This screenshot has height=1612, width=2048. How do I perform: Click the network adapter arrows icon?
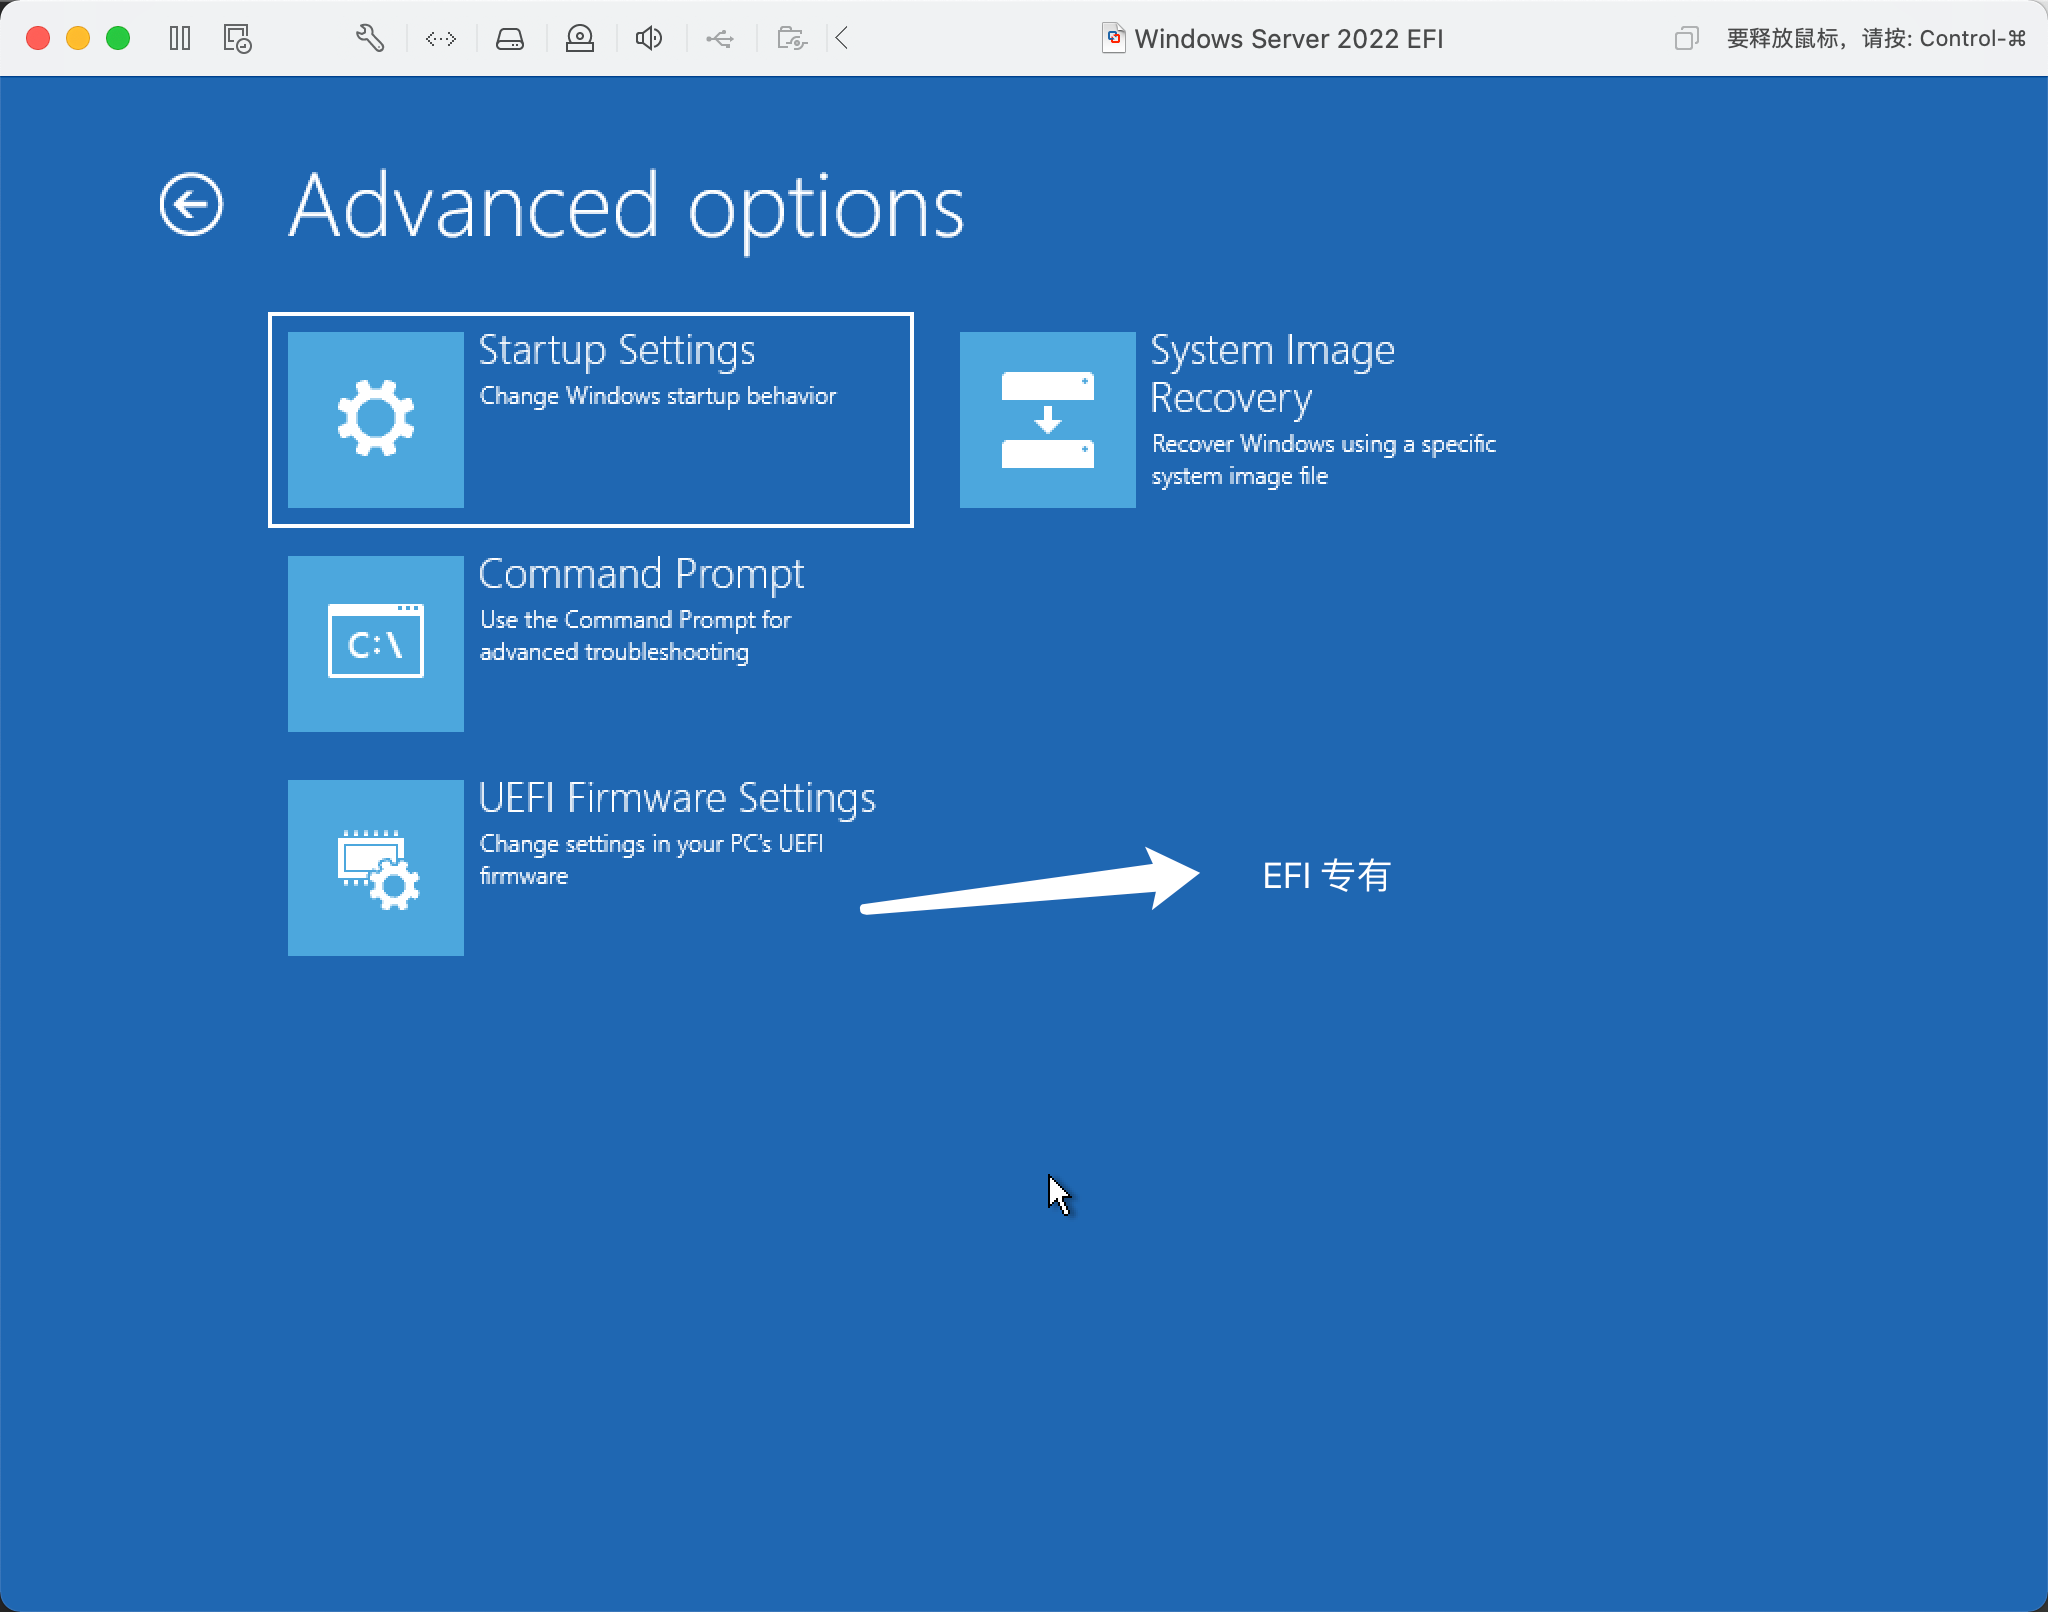441,39
